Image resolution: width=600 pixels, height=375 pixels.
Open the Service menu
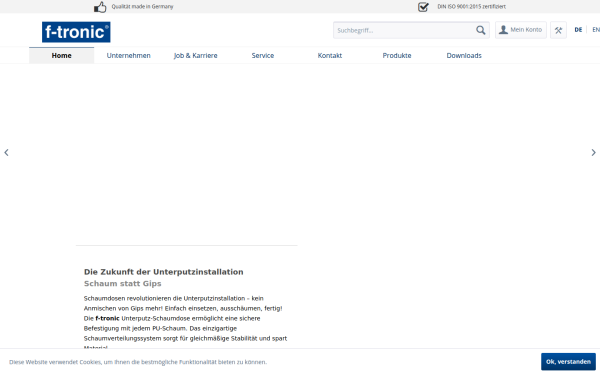click(x=263, y=55)
